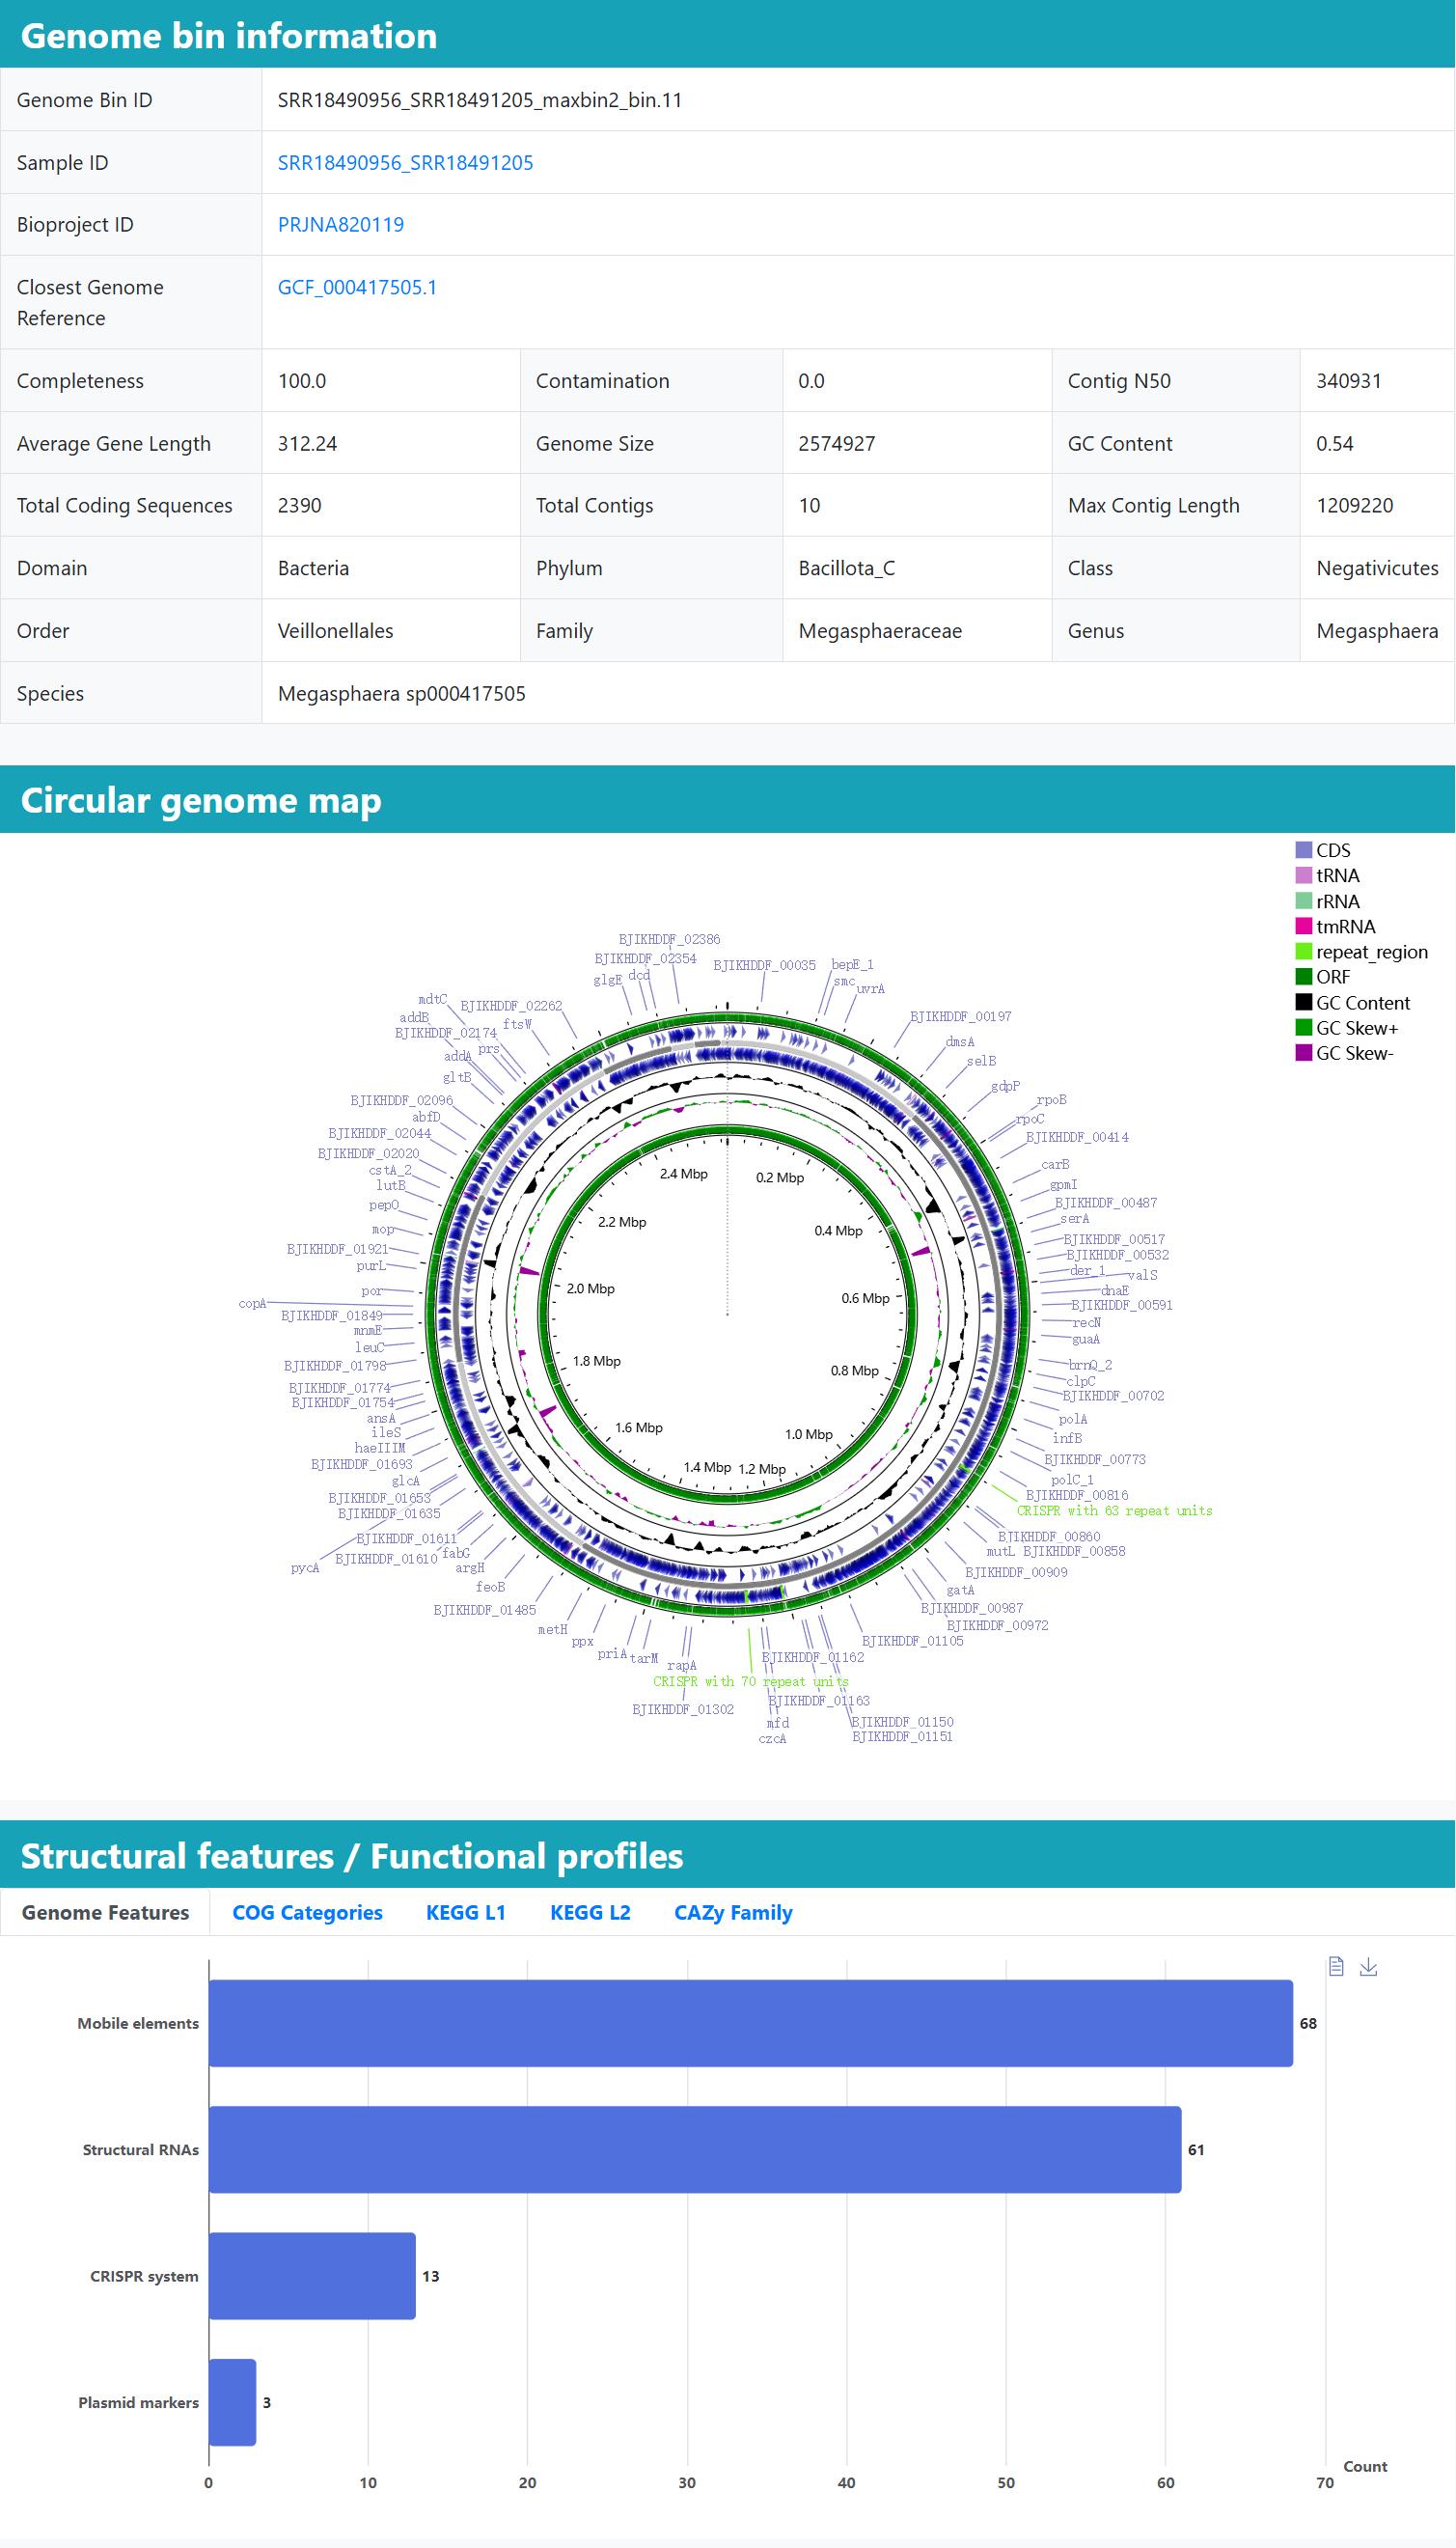Screen dimensions: 1456x2548
Task: Download the chart as image
Action: (x=1368, y=1966)
